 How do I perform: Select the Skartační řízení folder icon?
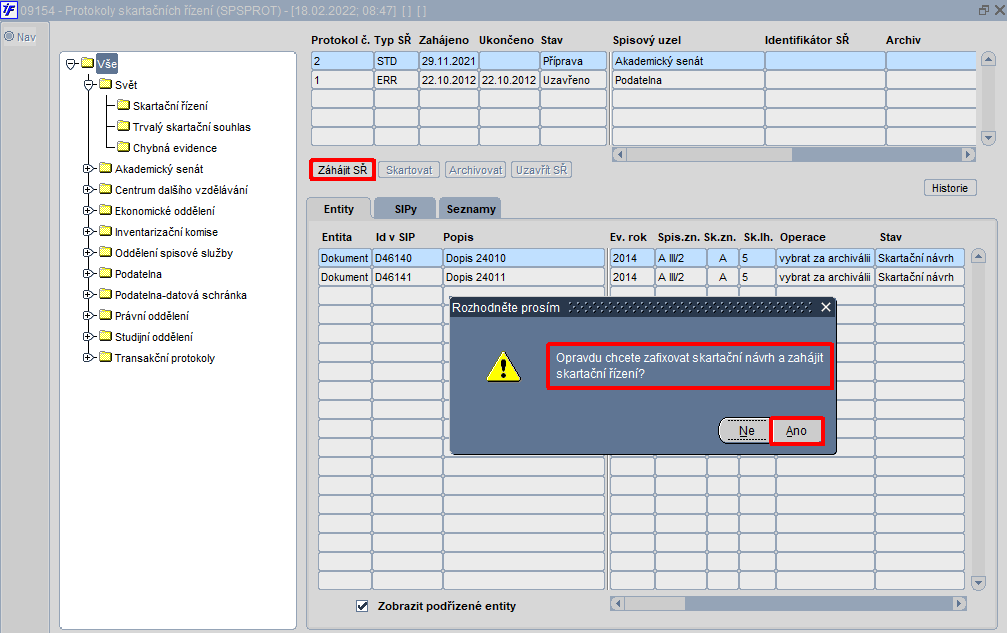pyautogui.click(x=124, y=106)
